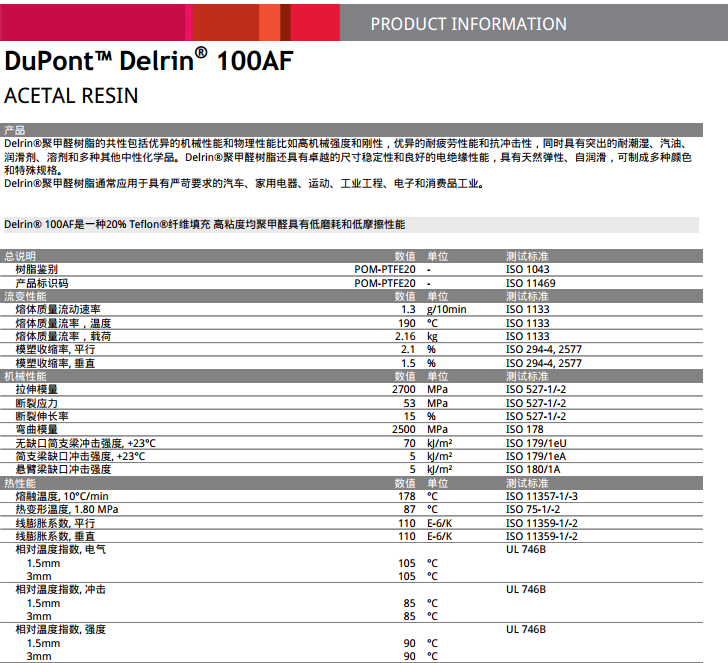Select the 断裂应力 row label
The width and height of the screenshot is (728, 663).
(x=36, y=403)
